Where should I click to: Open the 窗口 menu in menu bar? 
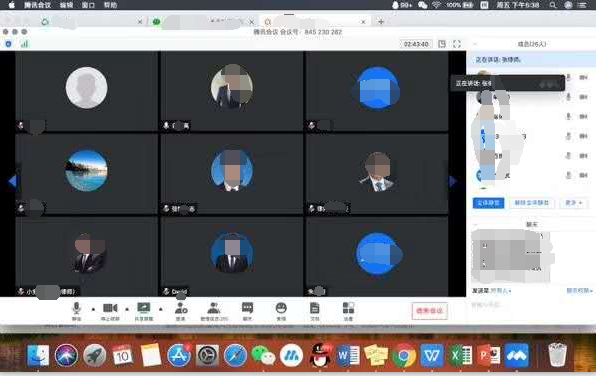88,5
